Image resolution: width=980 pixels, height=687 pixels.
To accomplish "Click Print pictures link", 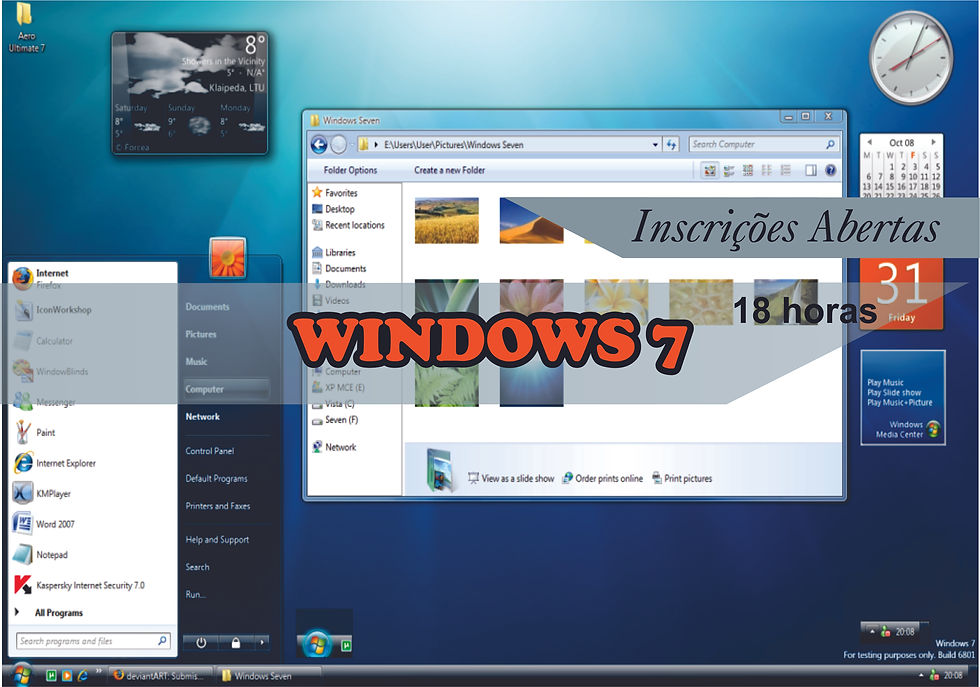I will 682,478.
